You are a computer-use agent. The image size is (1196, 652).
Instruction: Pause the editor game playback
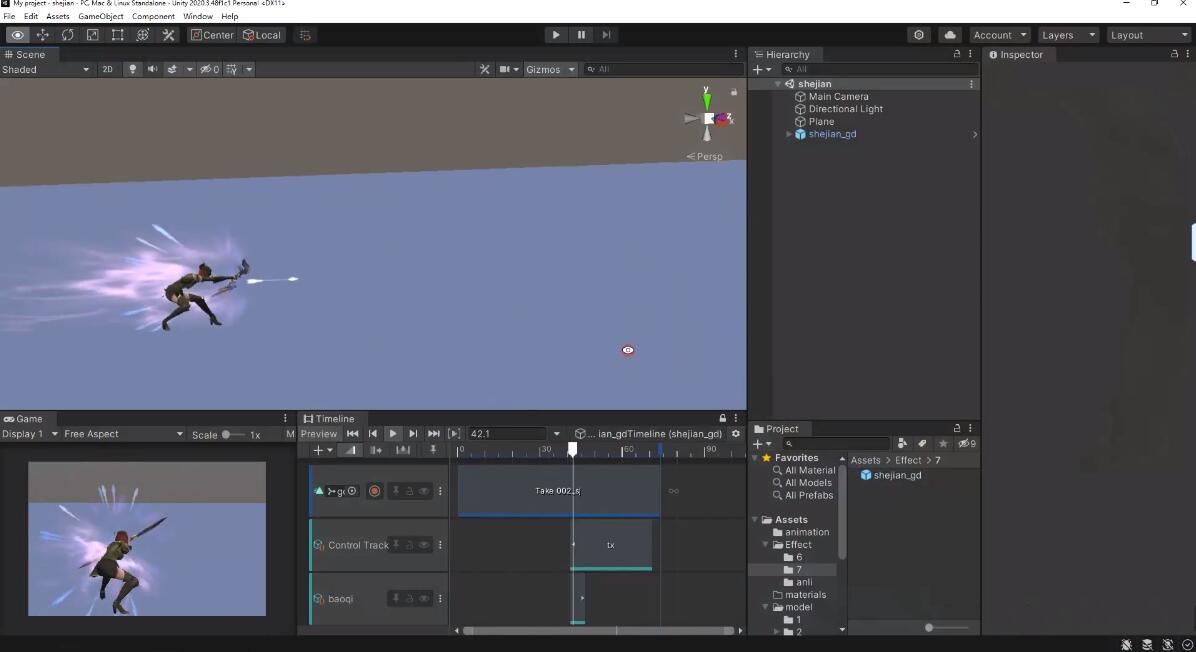click(x=581, y=35)
